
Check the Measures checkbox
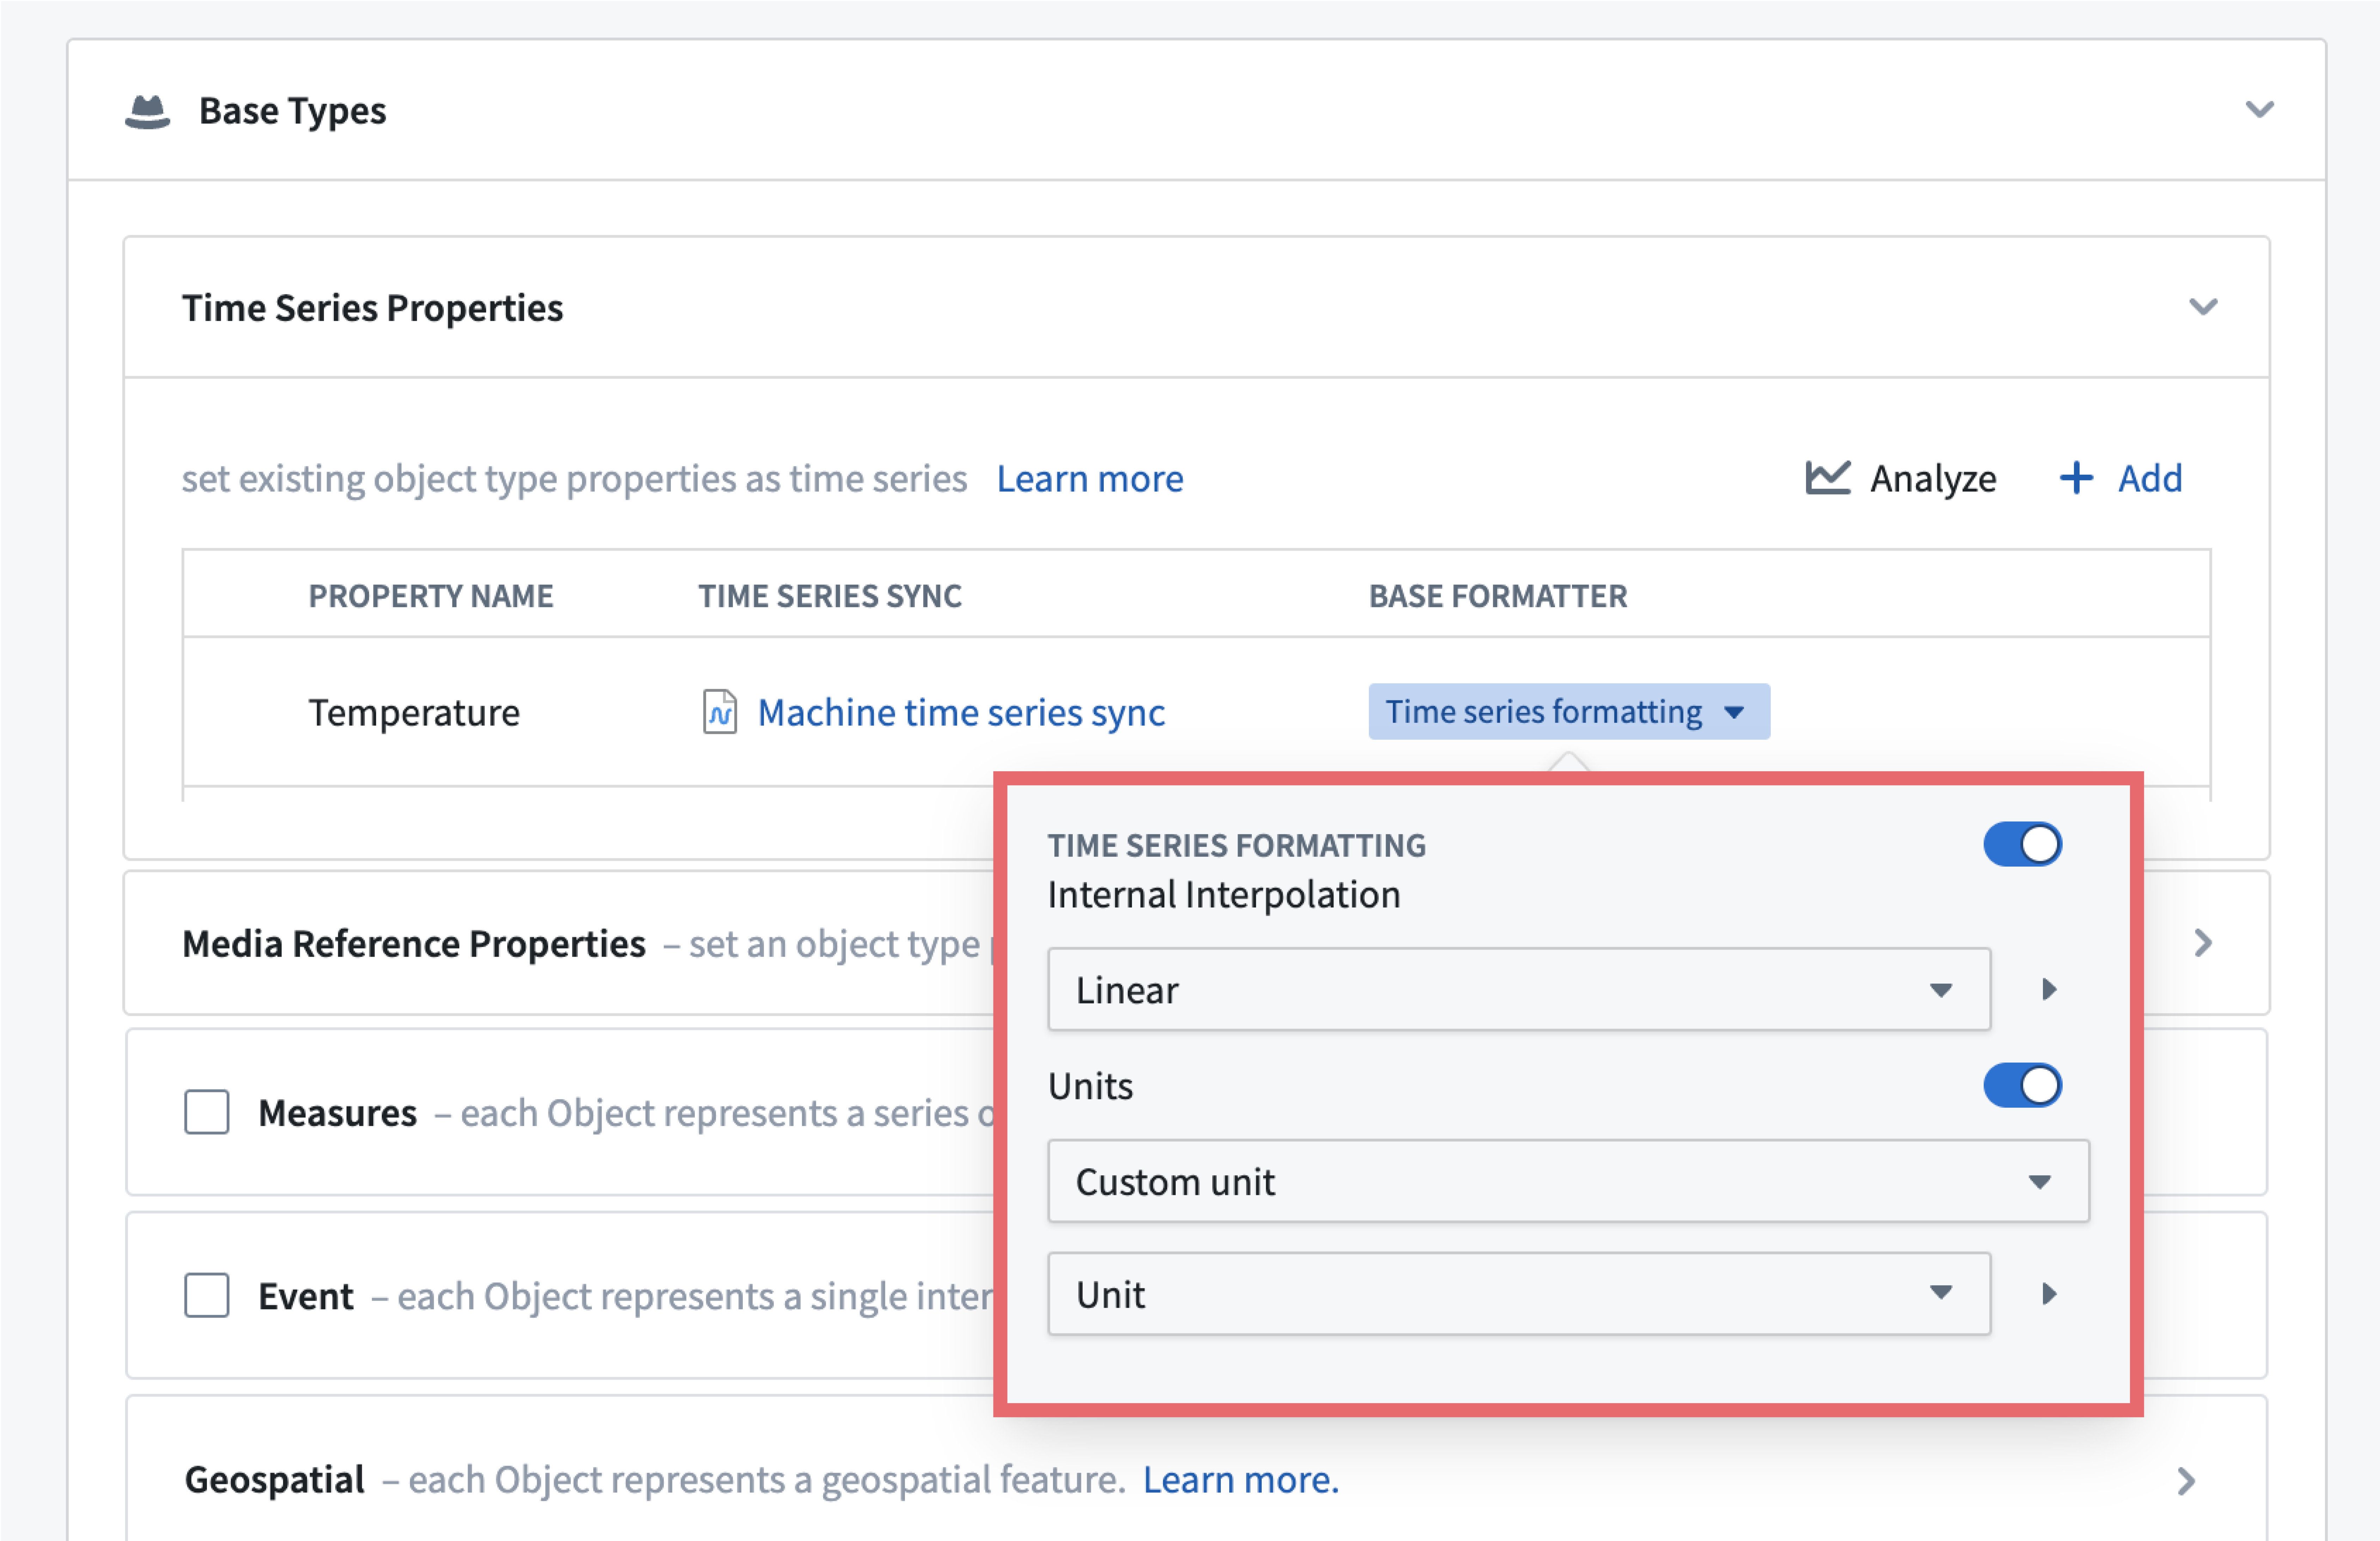coord(207,1112)
